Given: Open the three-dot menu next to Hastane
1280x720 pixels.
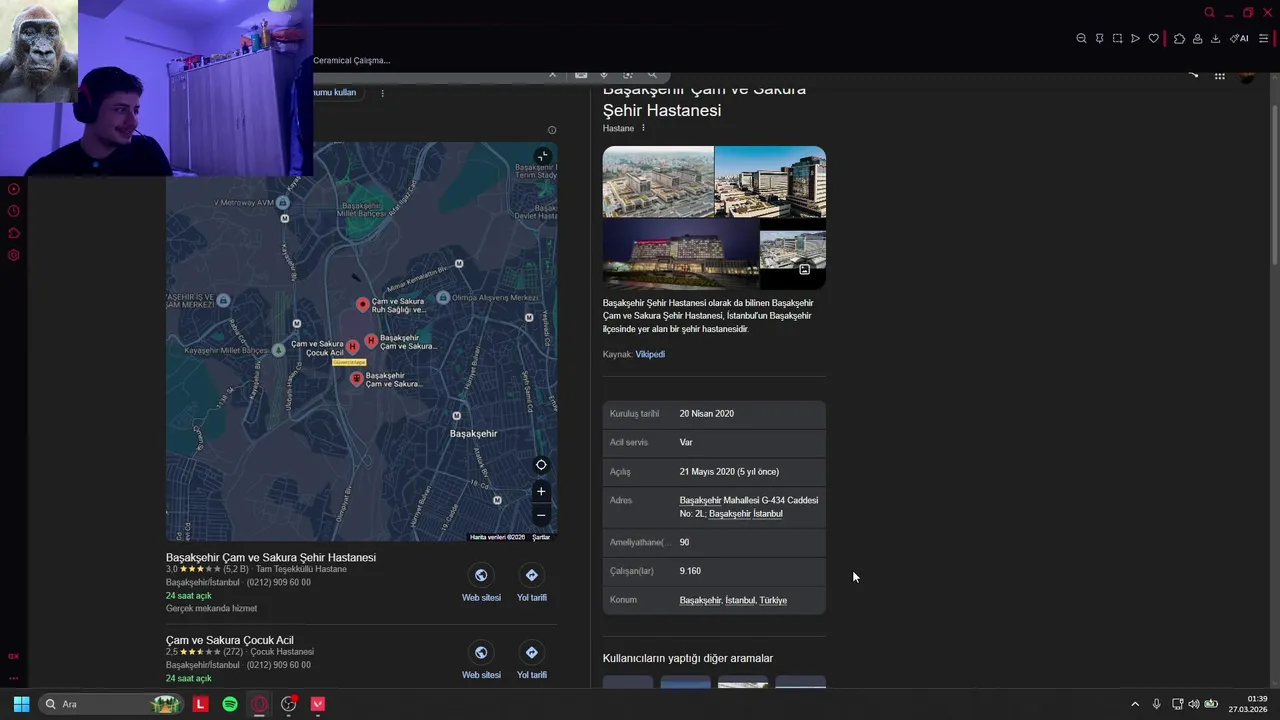Looking at the screenshot, I should pos(643,128).
